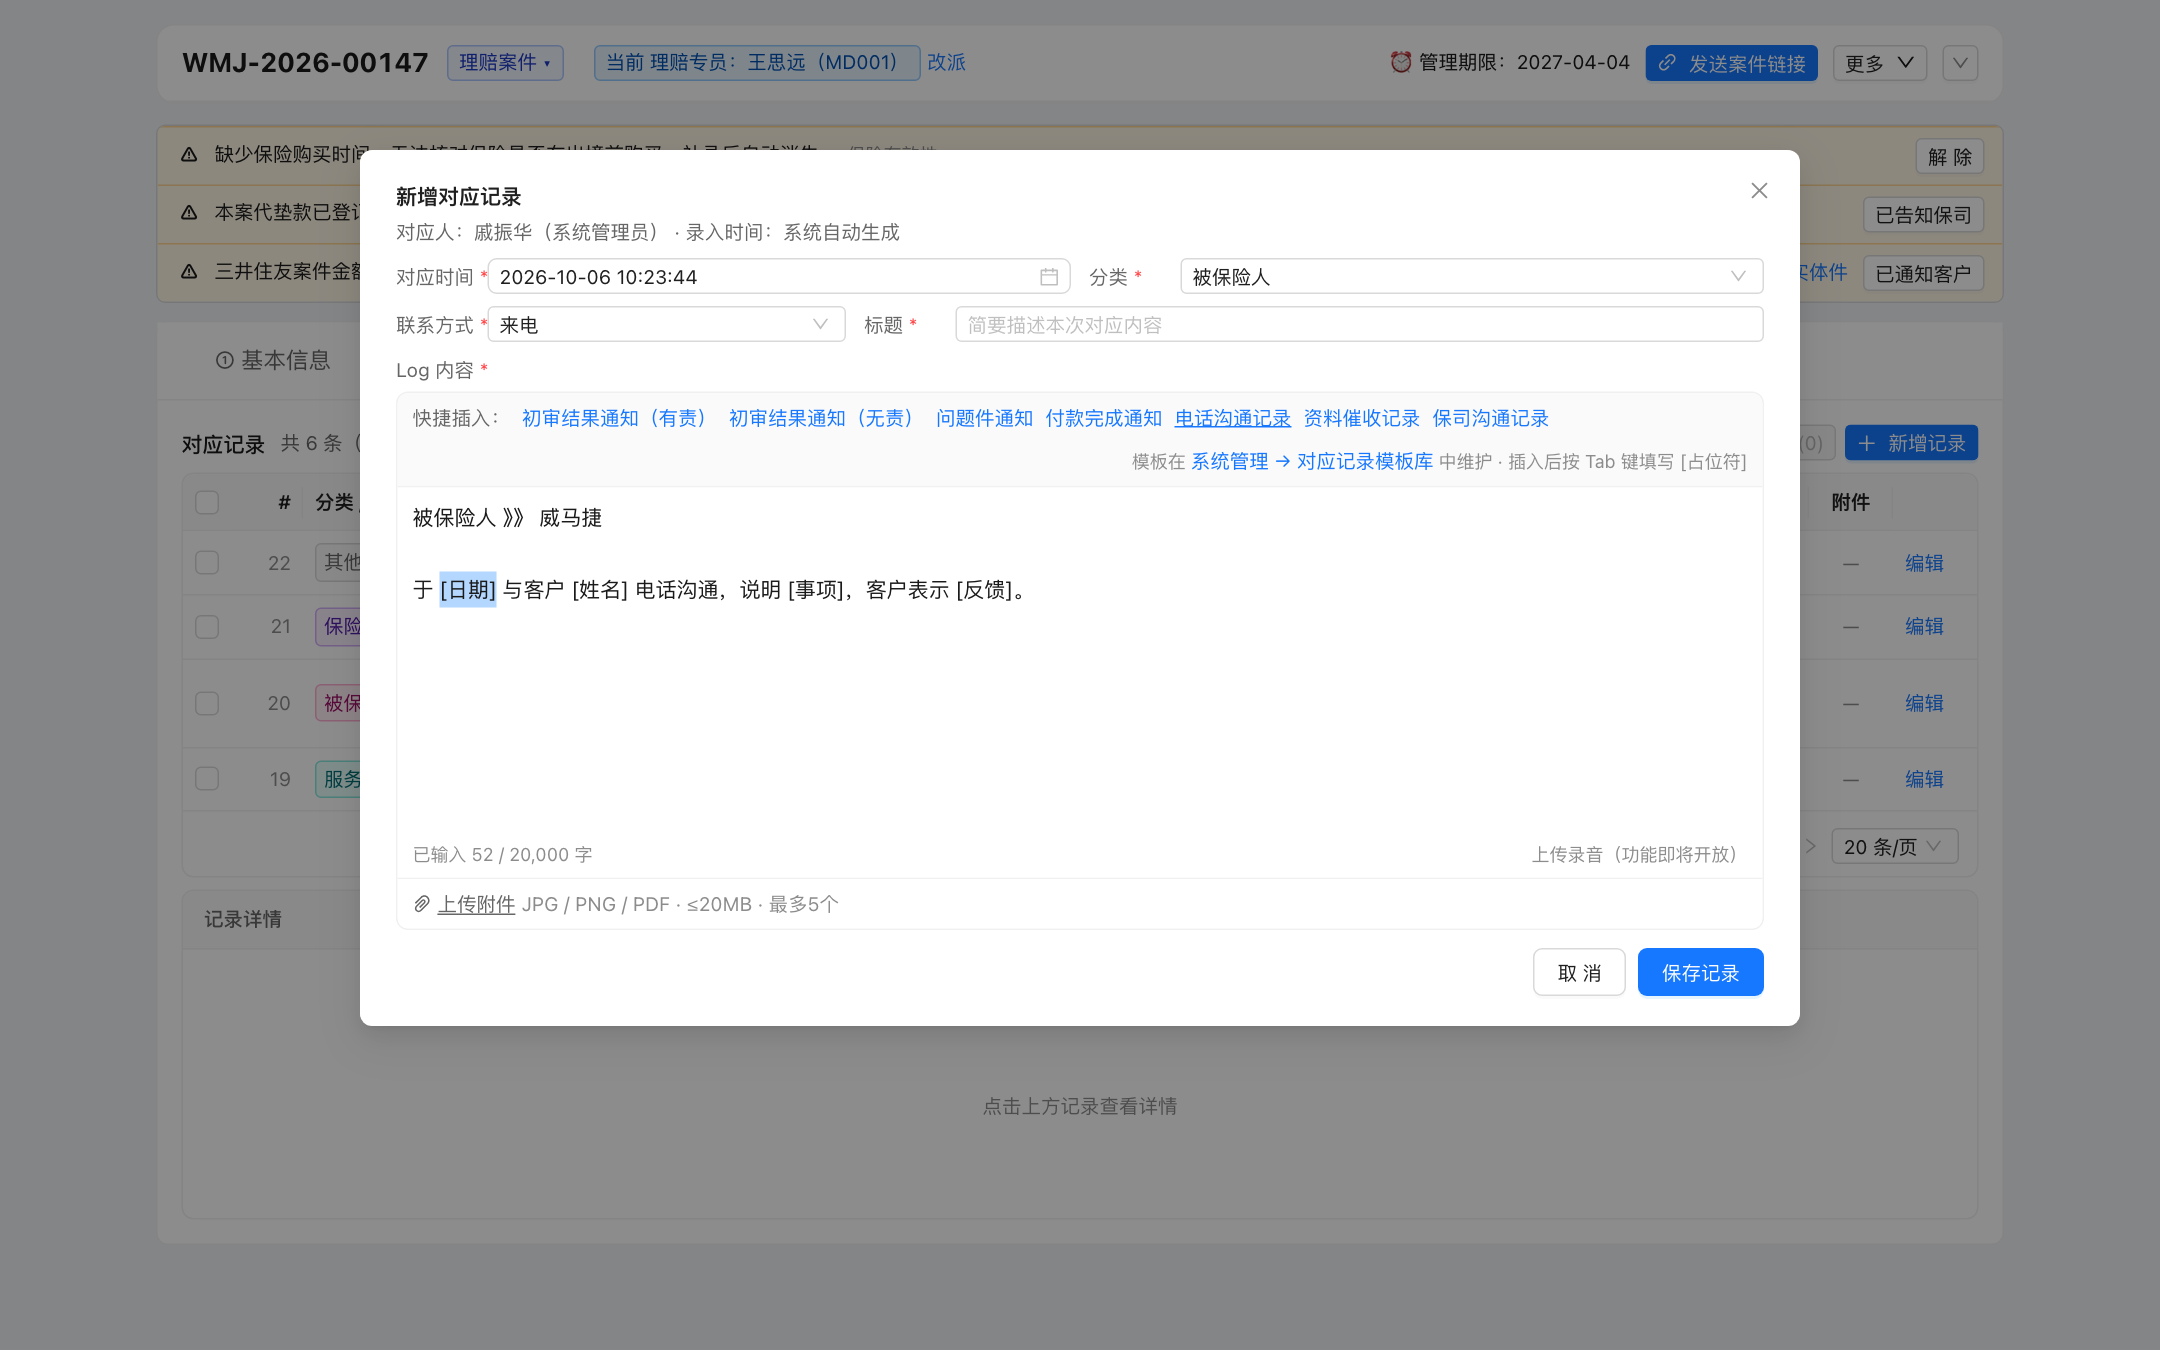Click the 解除 button on warning banner
Viewport: 2160px width, 1350px height.
point(1950,156)
